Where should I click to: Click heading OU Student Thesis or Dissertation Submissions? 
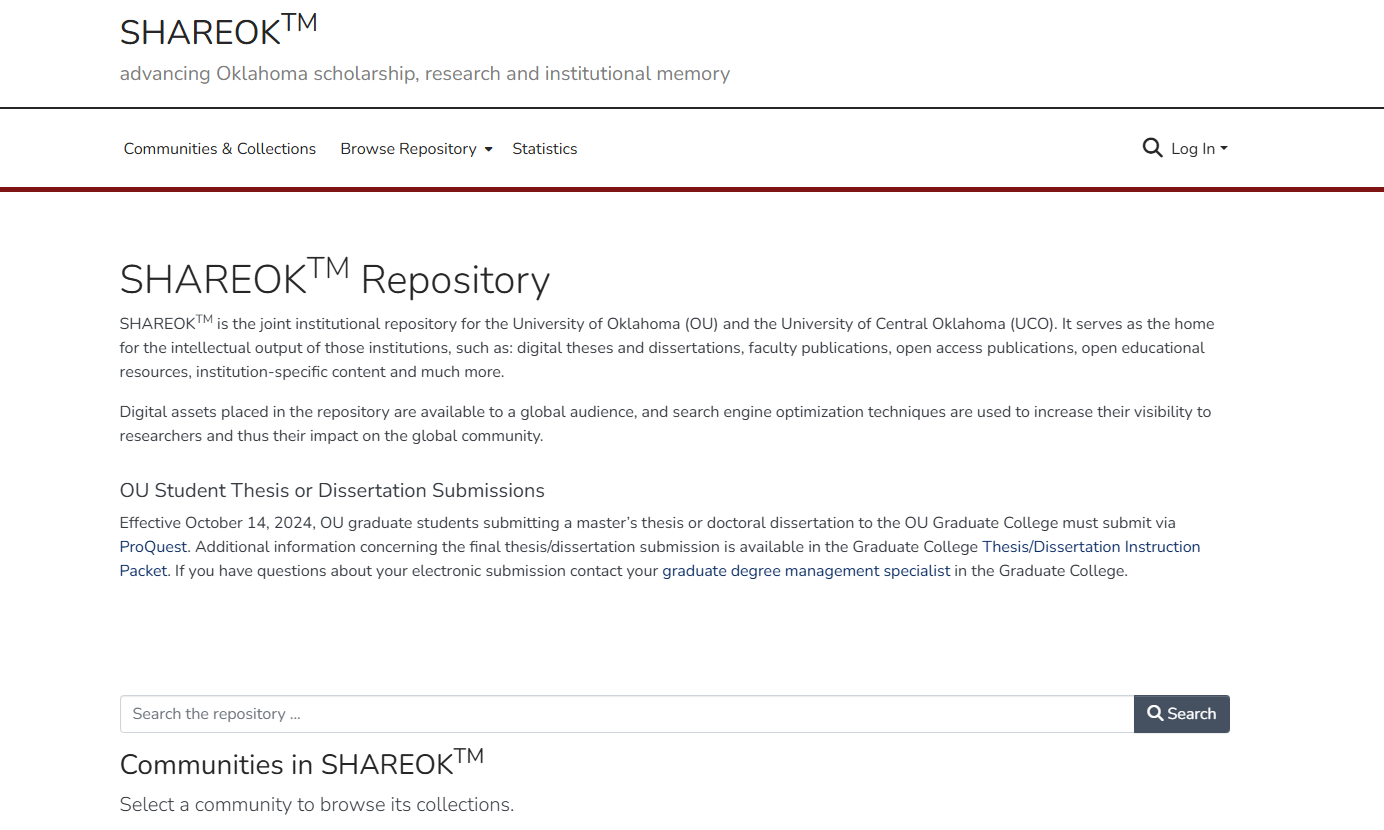coord(332,491)
